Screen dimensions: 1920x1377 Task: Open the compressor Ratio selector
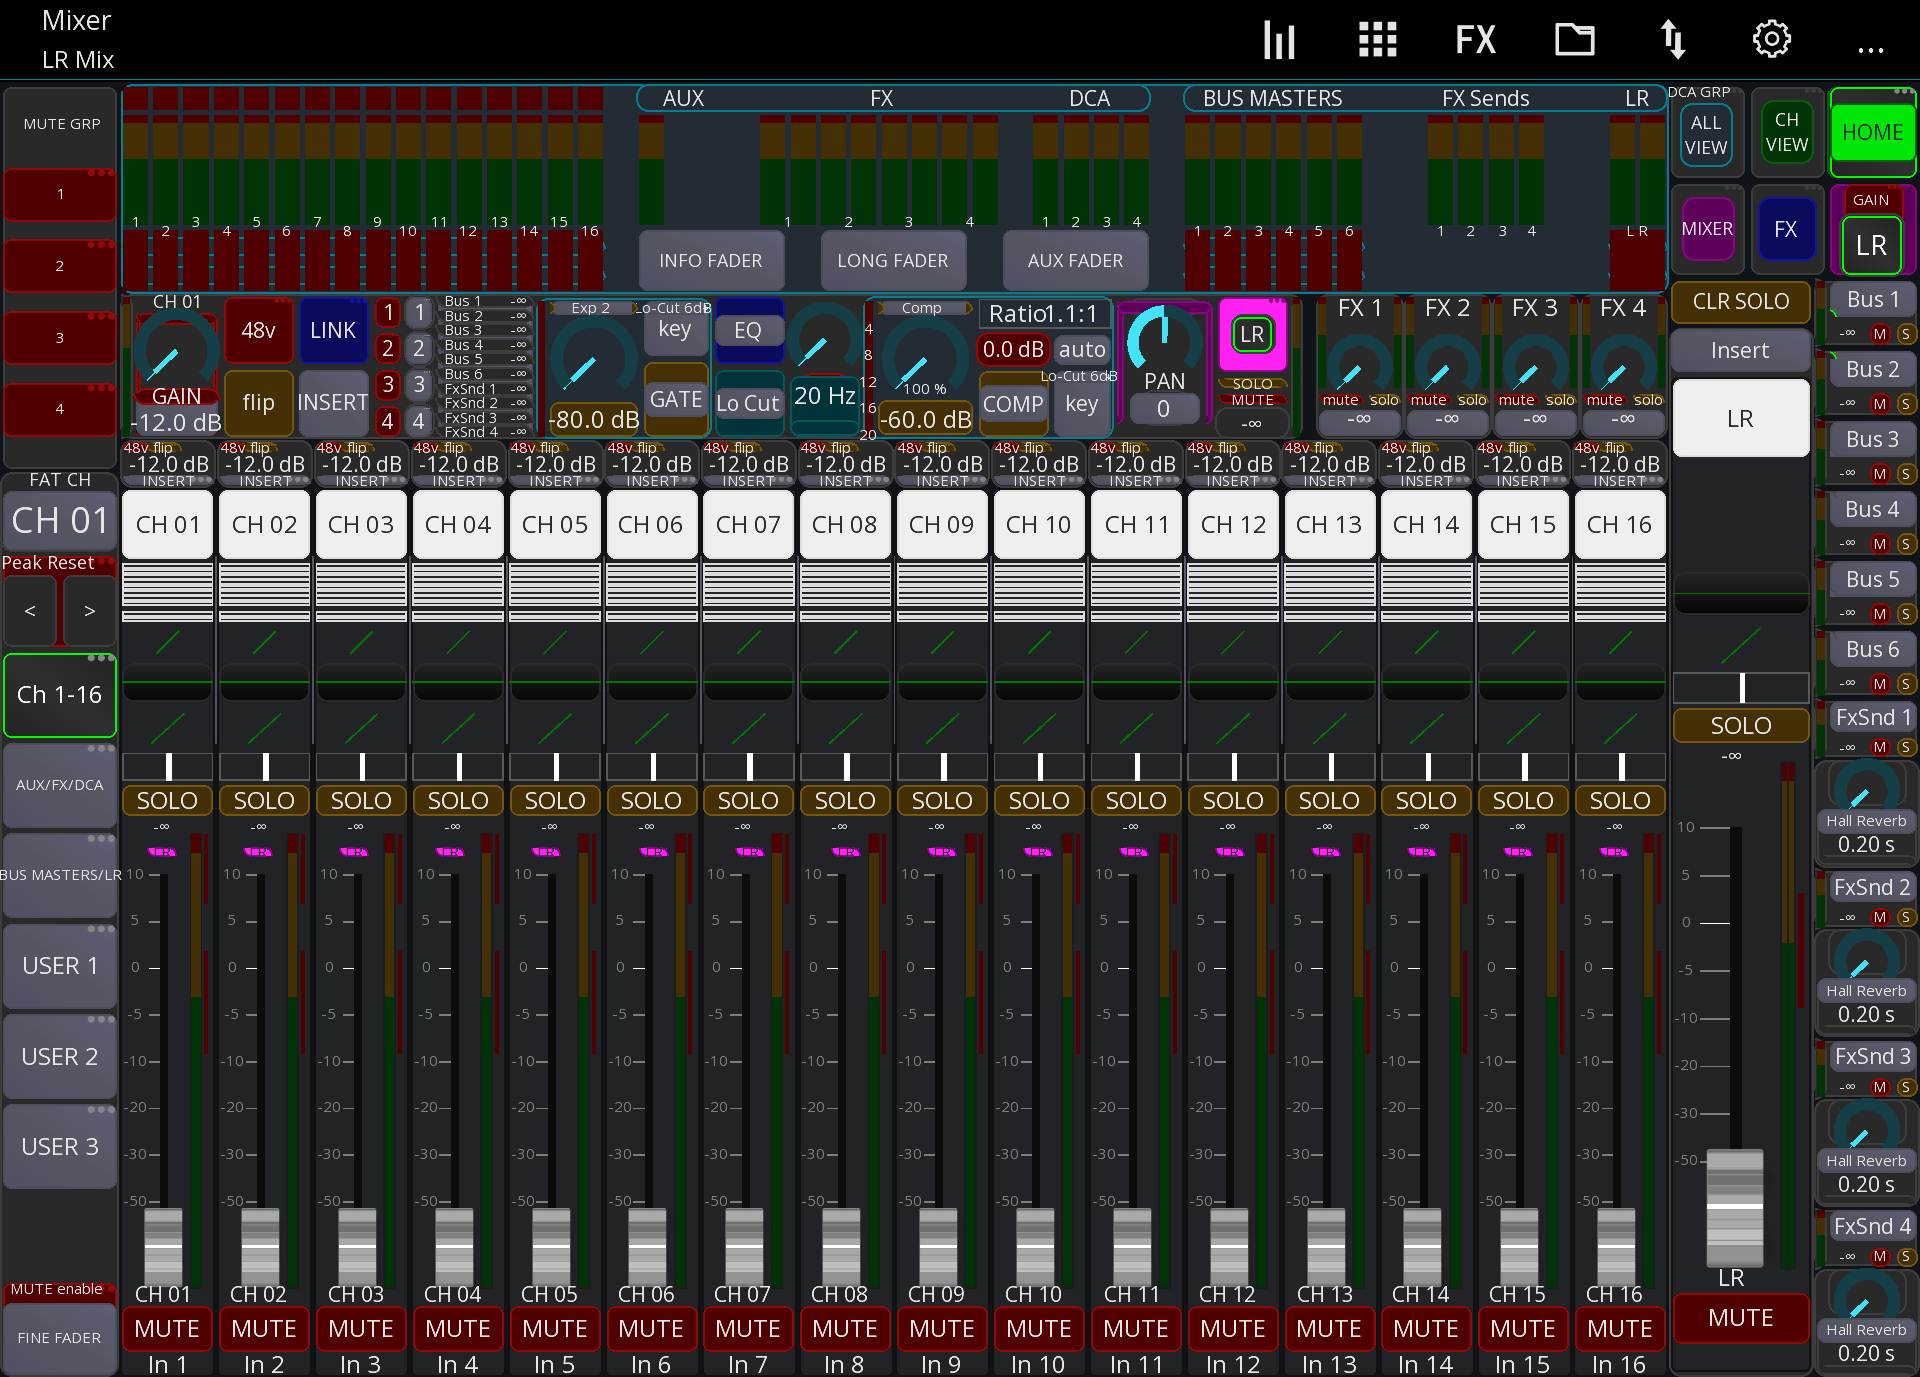click(1043, 313)
